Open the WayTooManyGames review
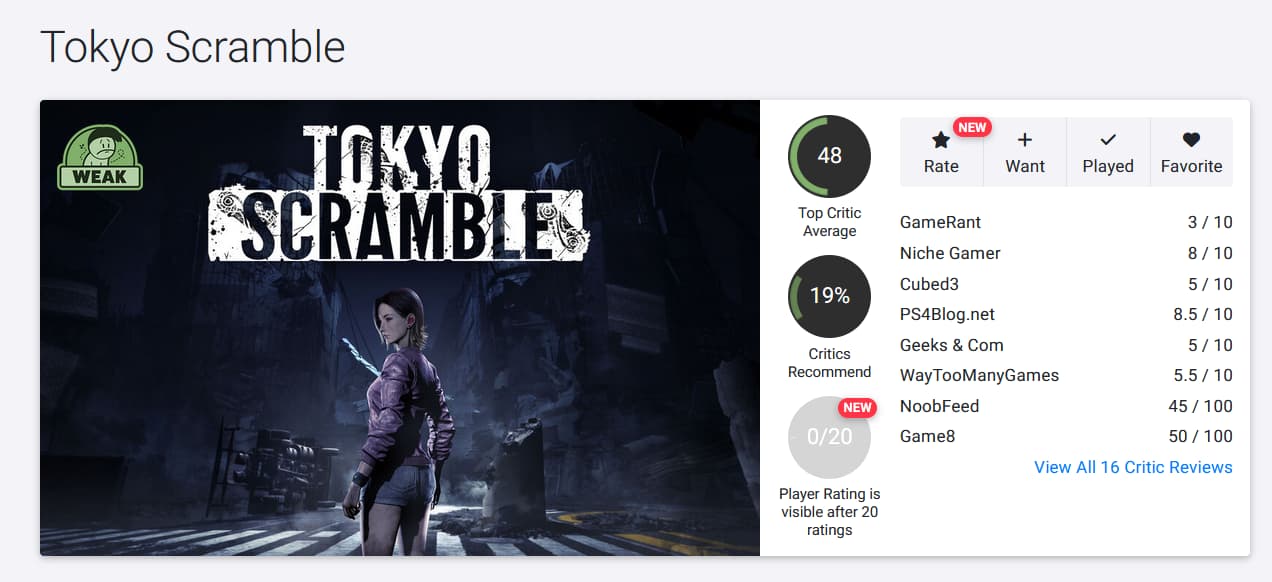This screenshot has height=582, width=1272. coord(979,375)
